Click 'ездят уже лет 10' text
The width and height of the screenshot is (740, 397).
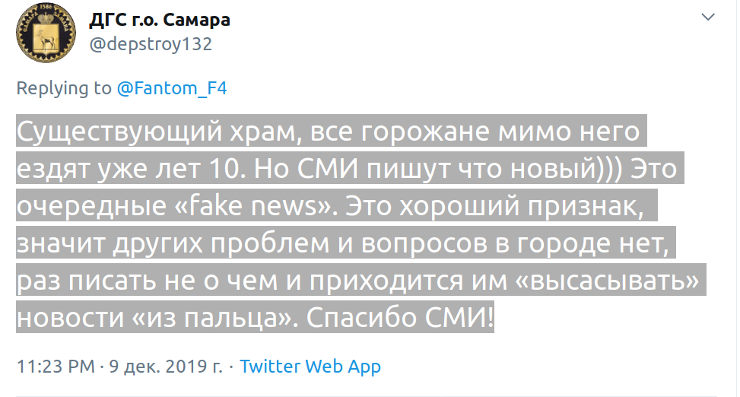click(x=131, y=169)
